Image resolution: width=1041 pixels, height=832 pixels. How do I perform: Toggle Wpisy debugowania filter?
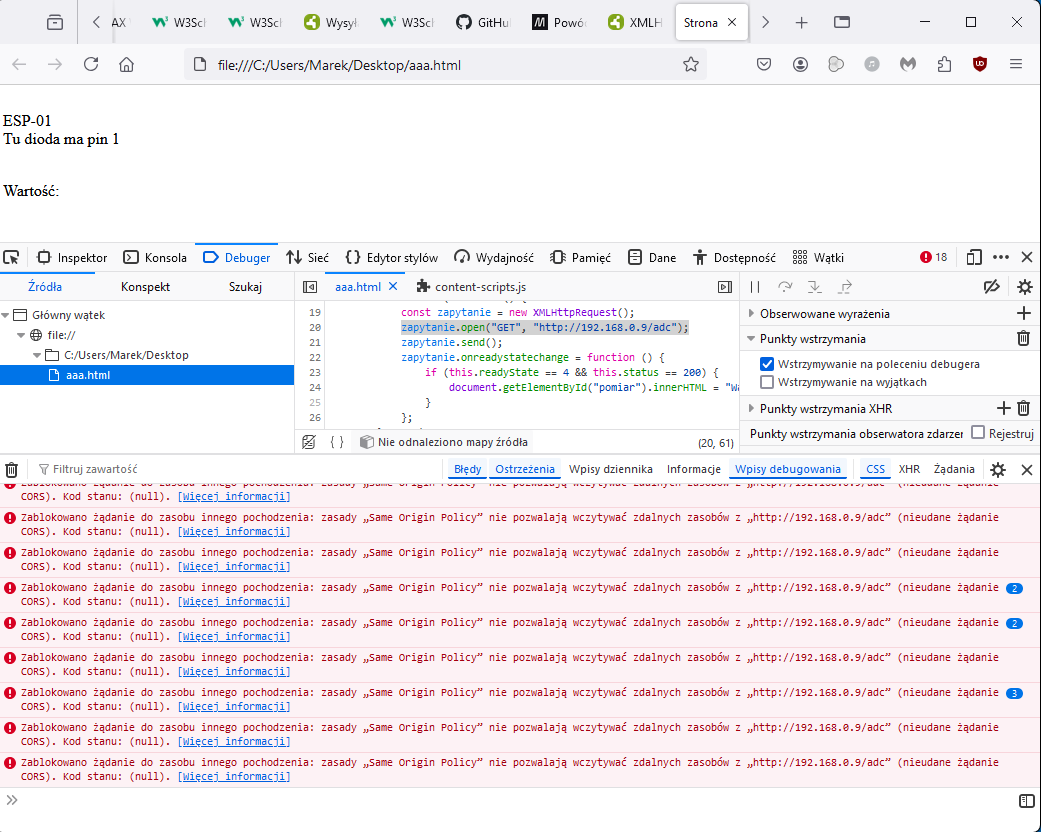coord(787,469)
